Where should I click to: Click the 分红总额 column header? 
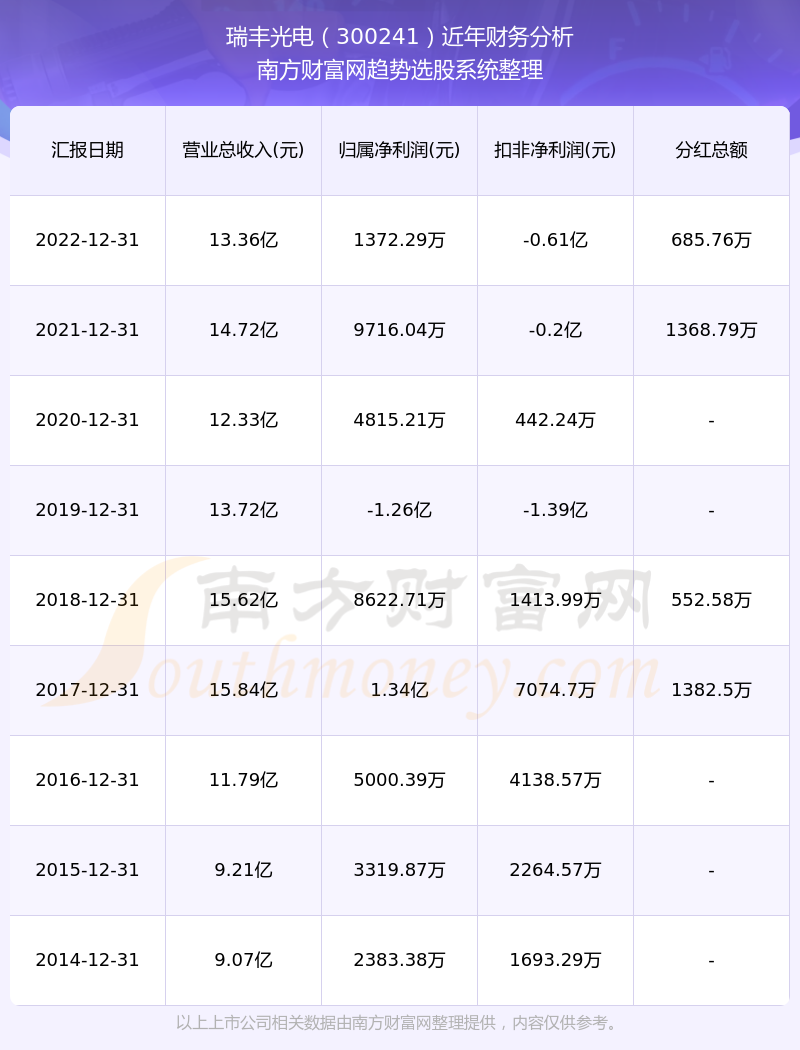(x=712, y=151)
